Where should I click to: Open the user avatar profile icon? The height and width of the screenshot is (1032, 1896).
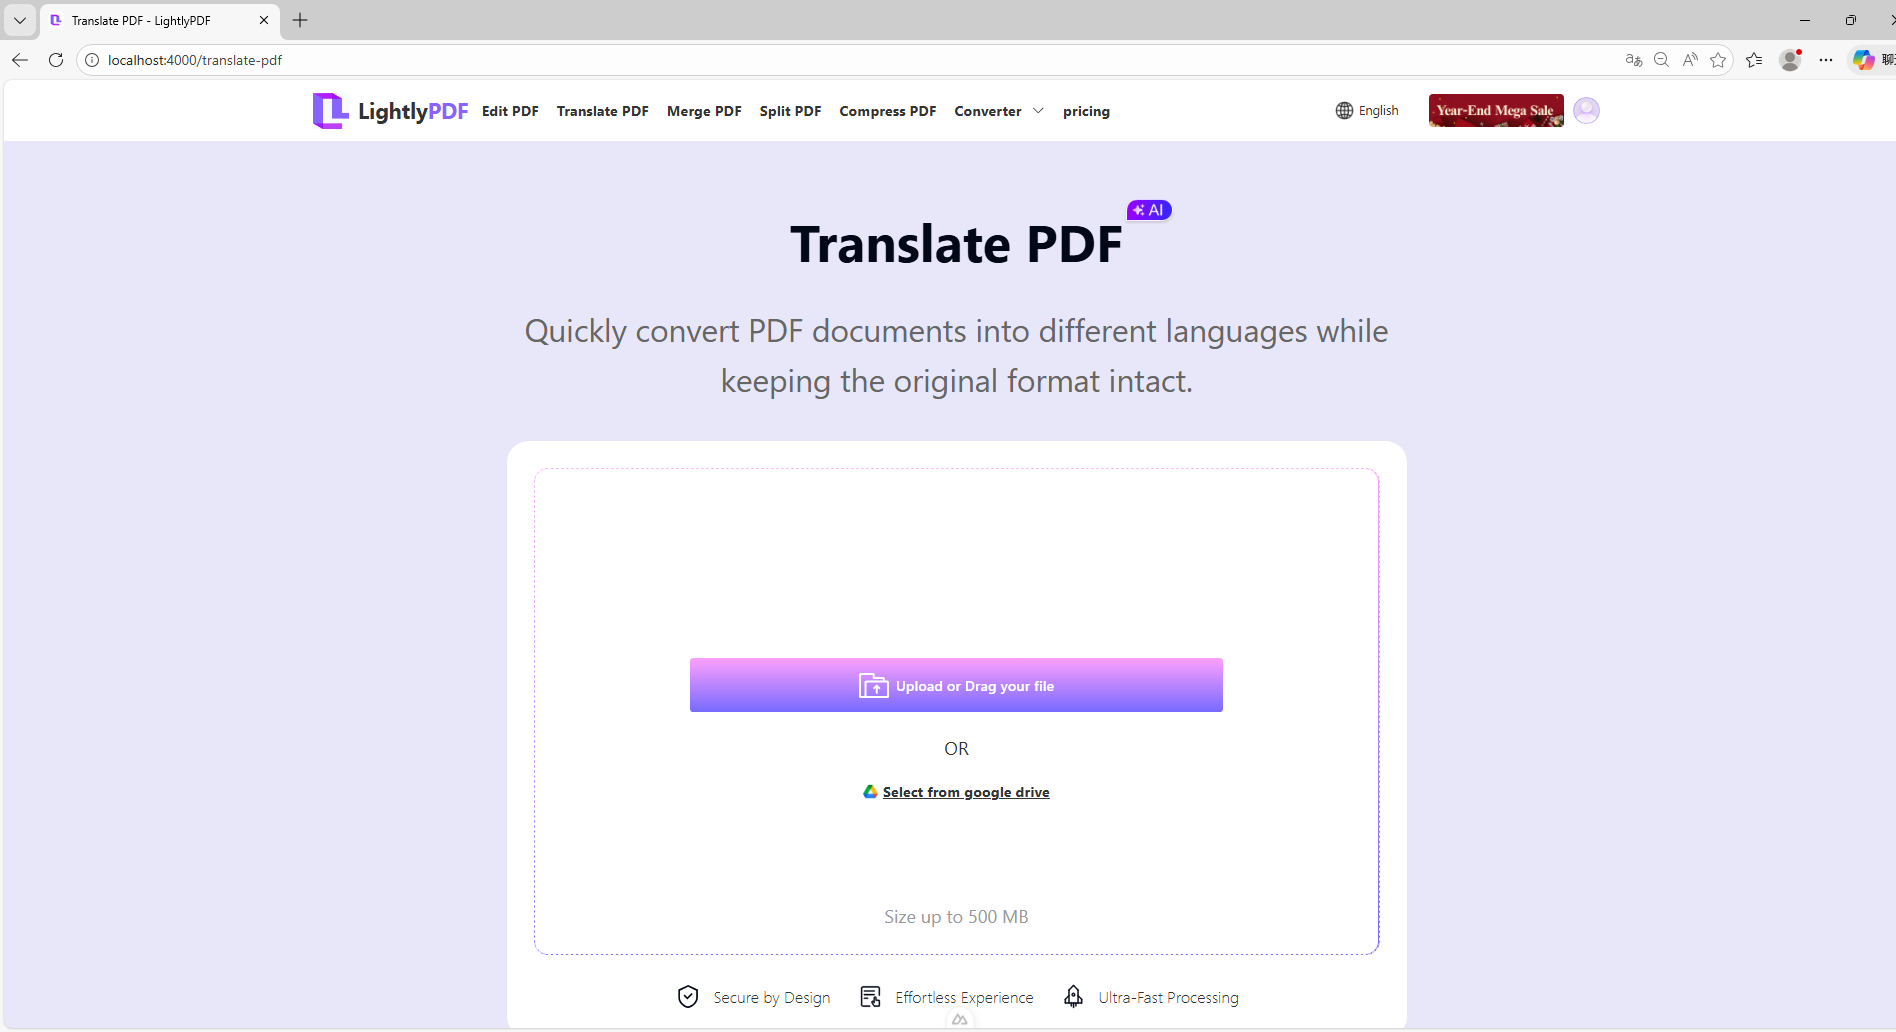pos(1586,110)
